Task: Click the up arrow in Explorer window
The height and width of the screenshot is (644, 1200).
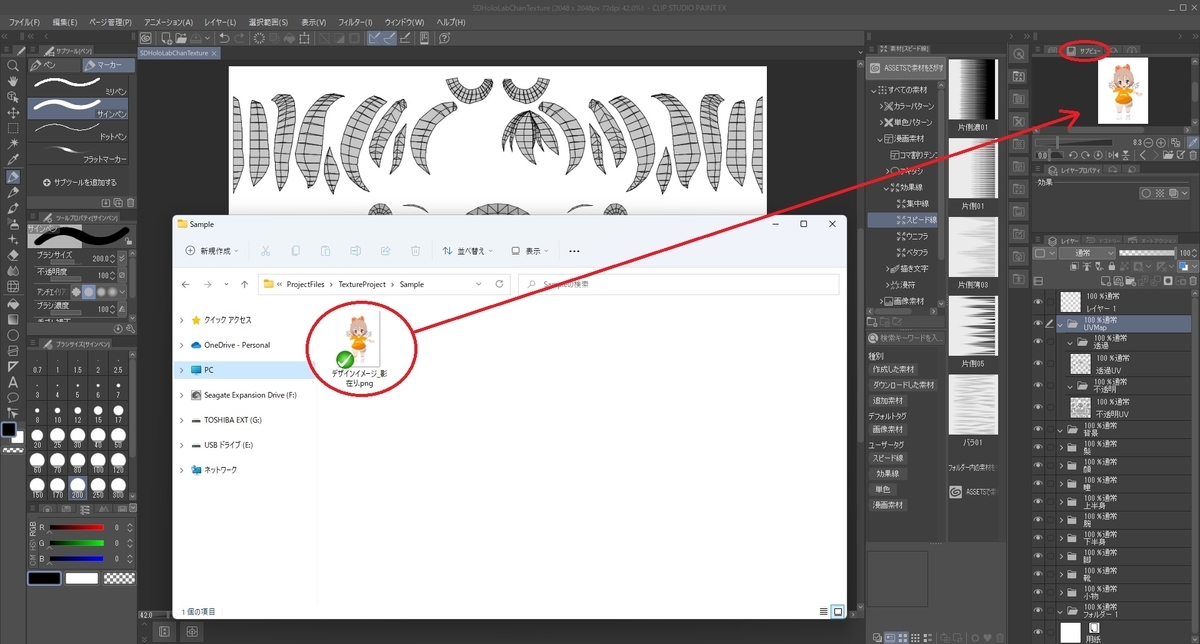Action: pos(245,284)
